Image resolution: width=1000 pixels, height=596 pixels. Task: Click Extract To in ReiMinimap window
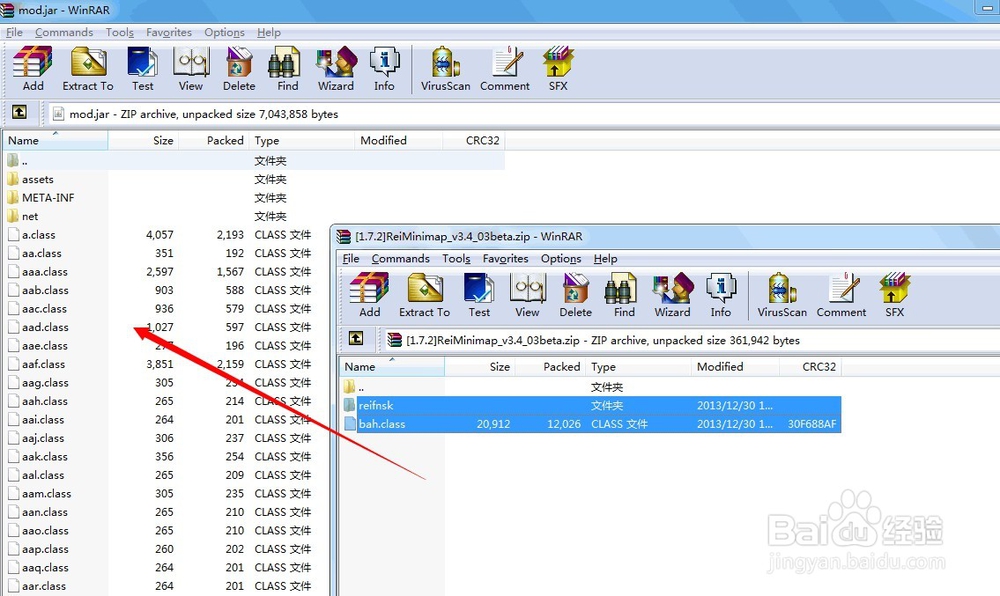pyautogui.click(x=425, y=295)
